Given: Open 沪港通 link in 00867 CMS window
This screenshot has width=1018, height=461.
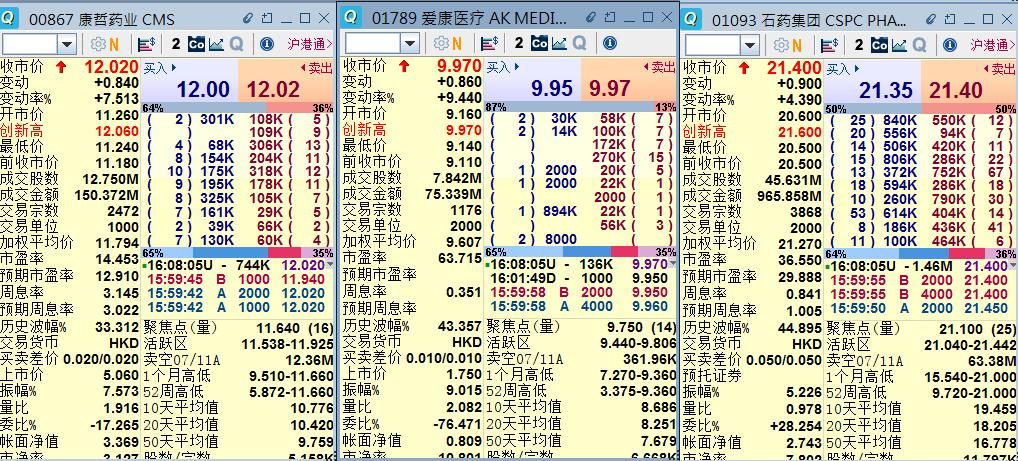Looking at the screenshot, I should point(310,44).
